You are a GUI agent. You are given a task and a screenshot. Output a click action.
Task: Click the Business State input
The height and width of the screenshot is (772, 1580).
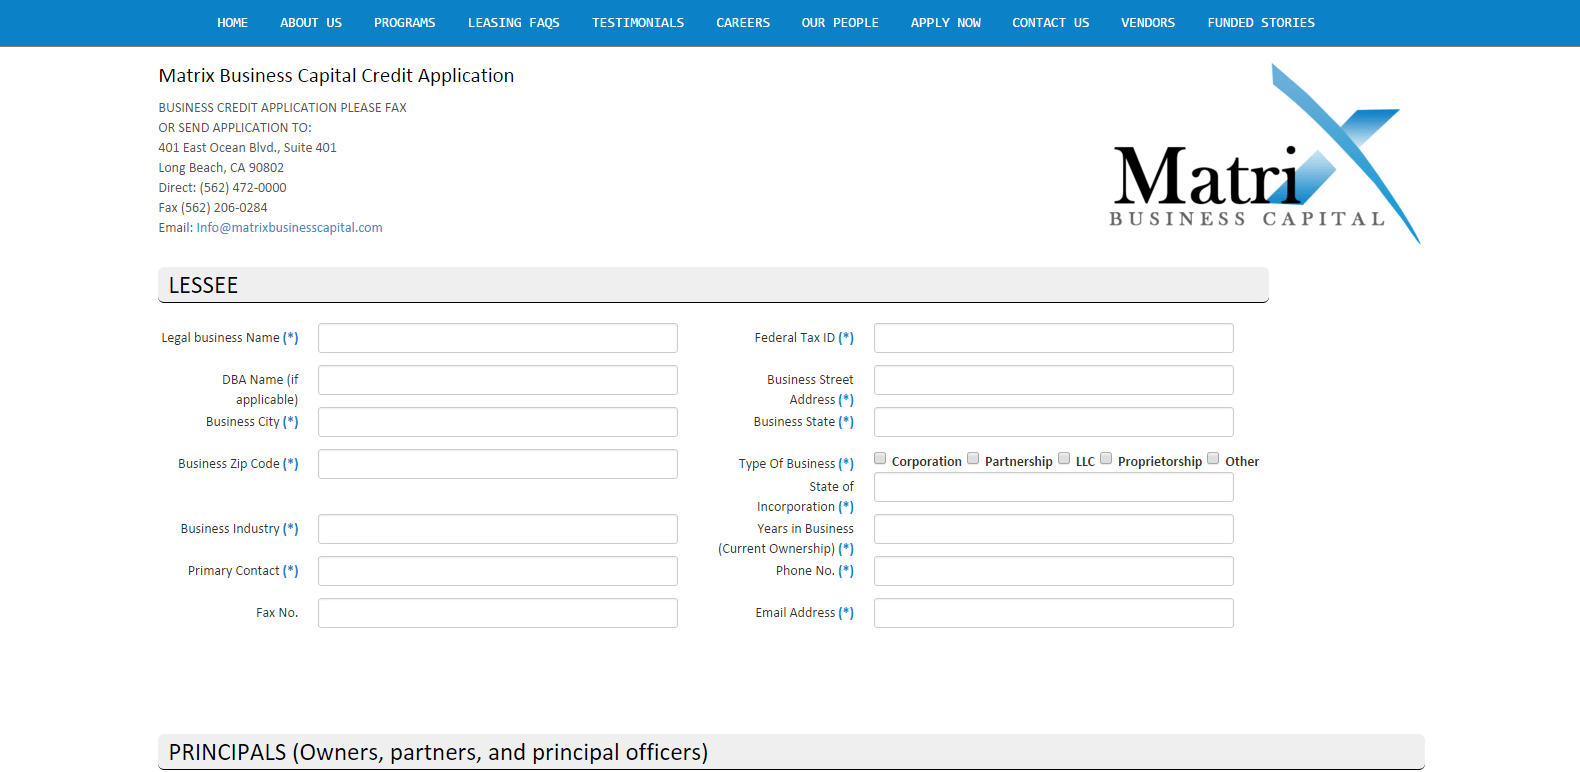[1054, 422]
